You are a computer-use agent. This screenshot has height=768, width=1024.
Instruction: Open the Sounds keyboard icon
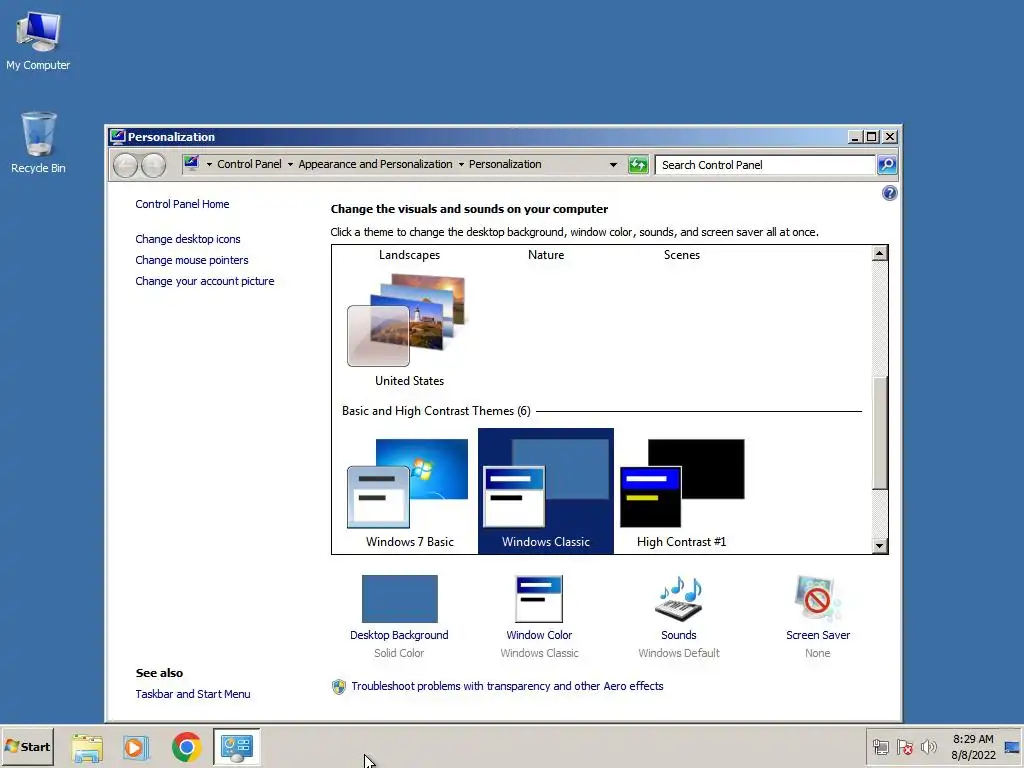(x=679, y=599)
